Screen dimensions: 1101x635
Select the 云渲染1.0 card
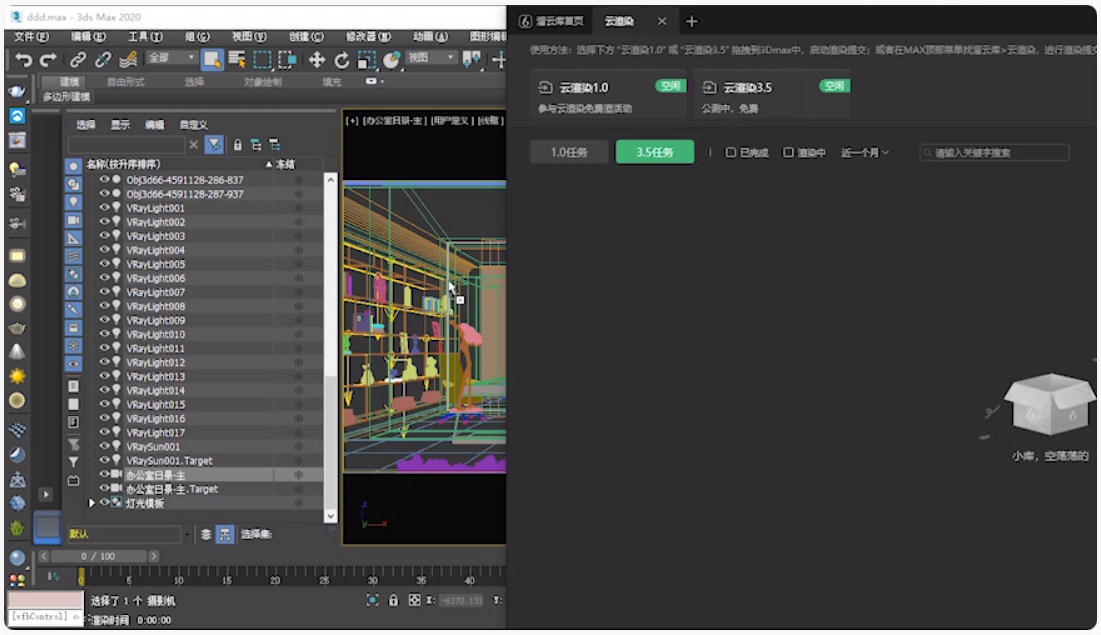(x=608, y=94)
